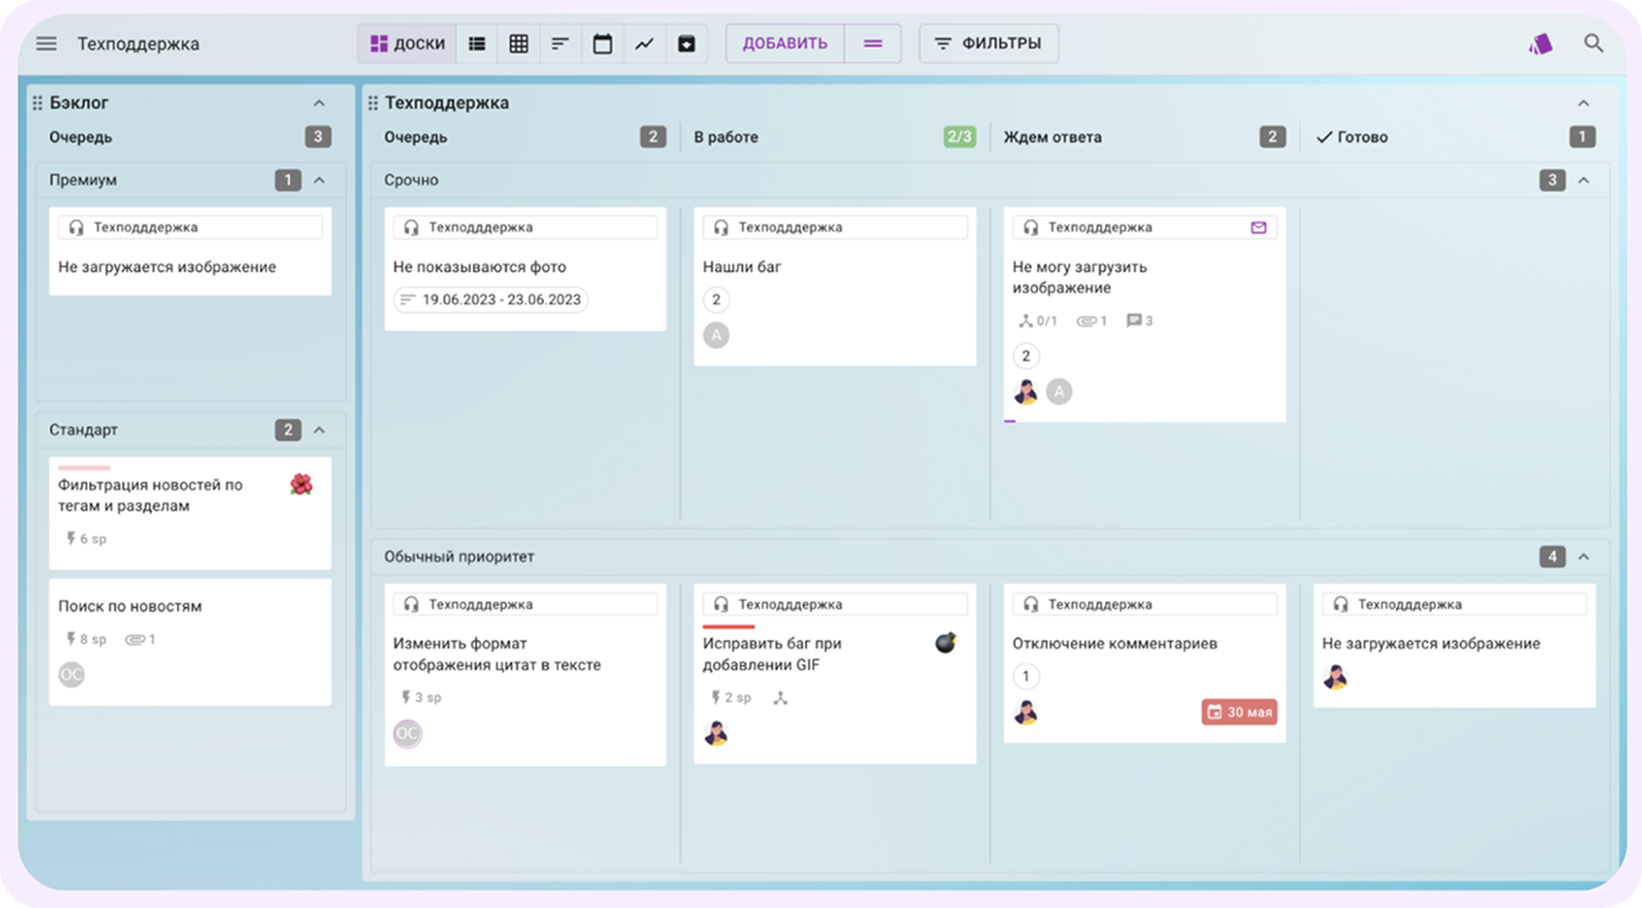Screen dimensions: 1642x908
Task: Collapse the 'Бэклог' board
Action: (319, 102)
